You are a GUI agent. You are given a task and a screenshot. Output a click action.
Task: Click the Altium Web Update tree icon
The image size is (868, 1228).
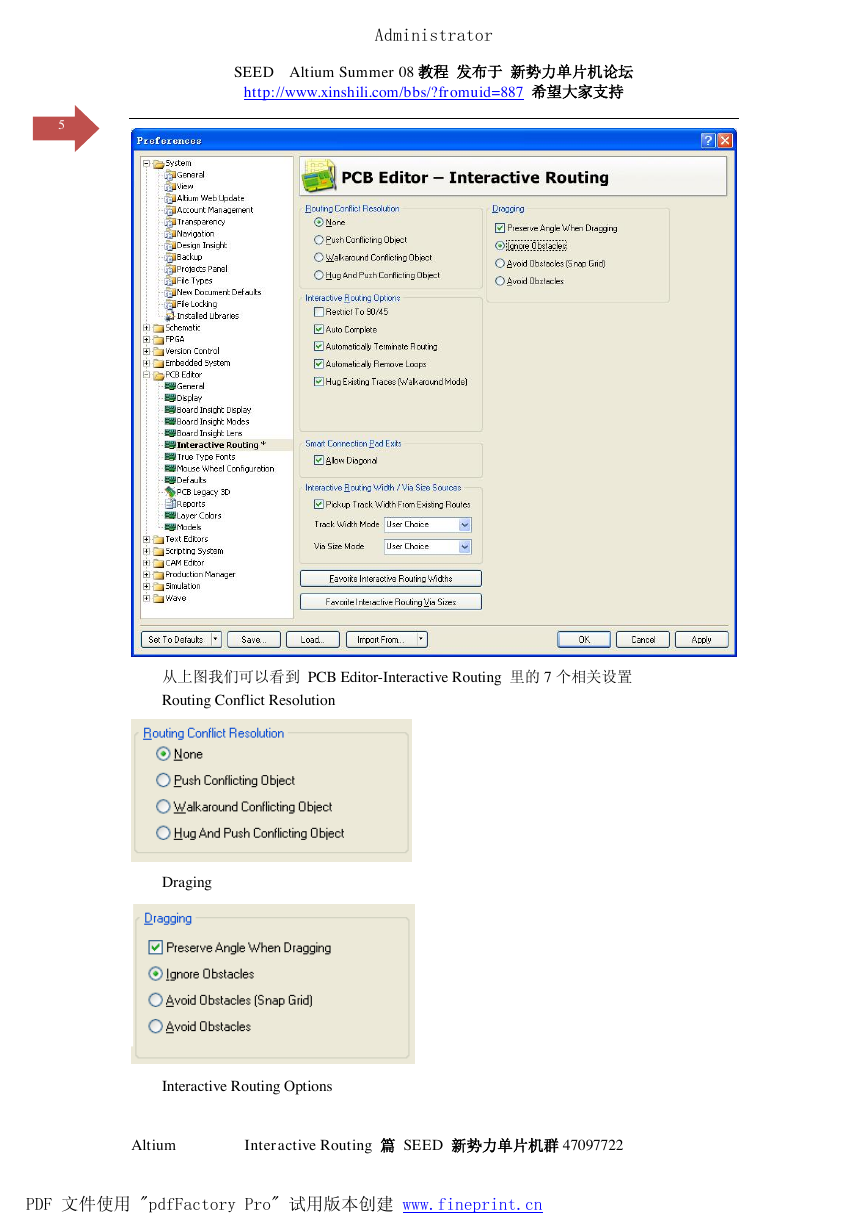coord(170,198)
